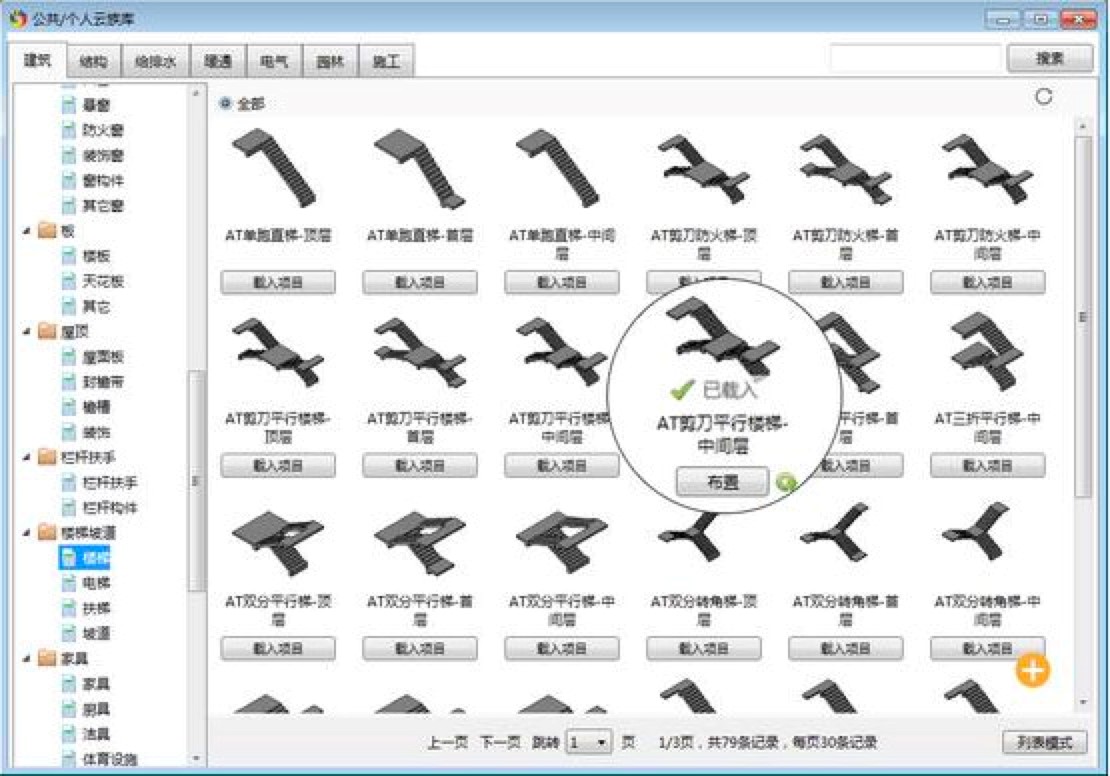This screenshot has width=1110, height=776.
Task: Select the 栏杆构件 category icon
Action: [68, 508]
